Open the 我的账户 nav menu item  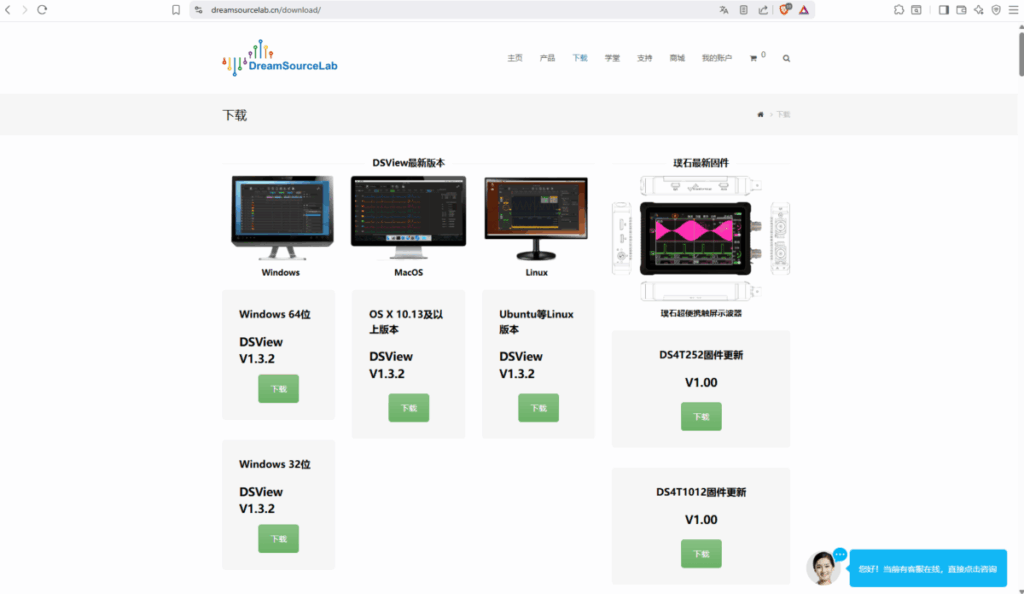tap(716, 58)
